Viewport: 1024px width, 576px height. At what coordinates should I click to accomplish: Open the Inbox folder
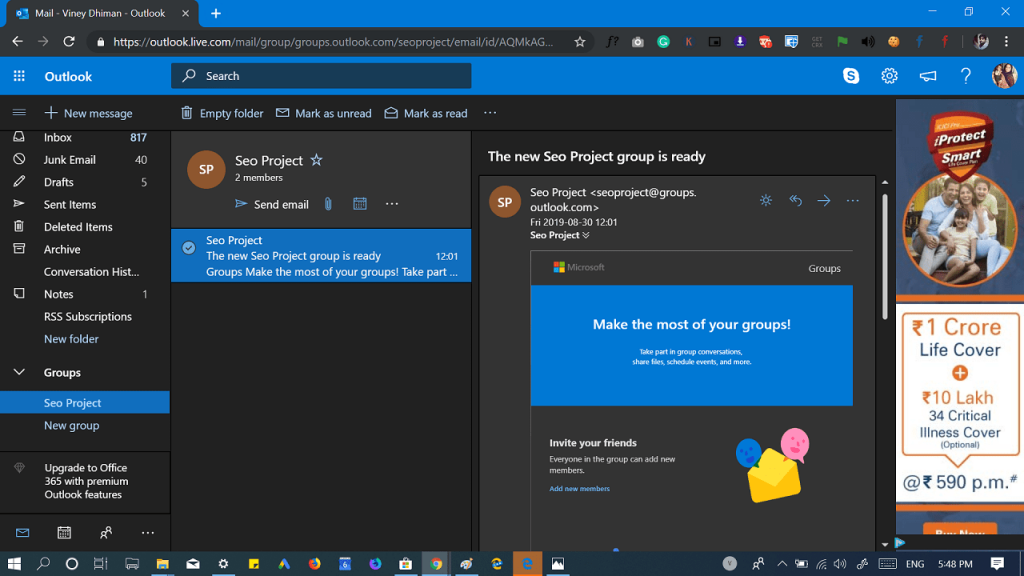[85, 137]
